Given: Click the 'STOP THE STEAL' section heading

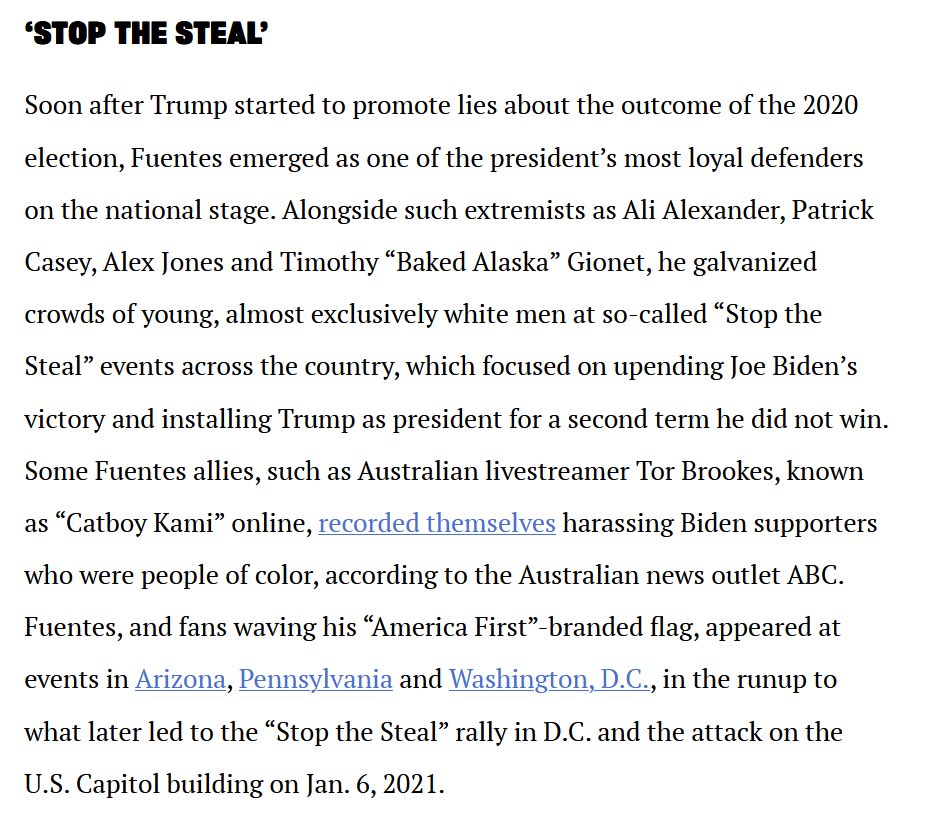Looking at the screenshot, I should (147, 33).
